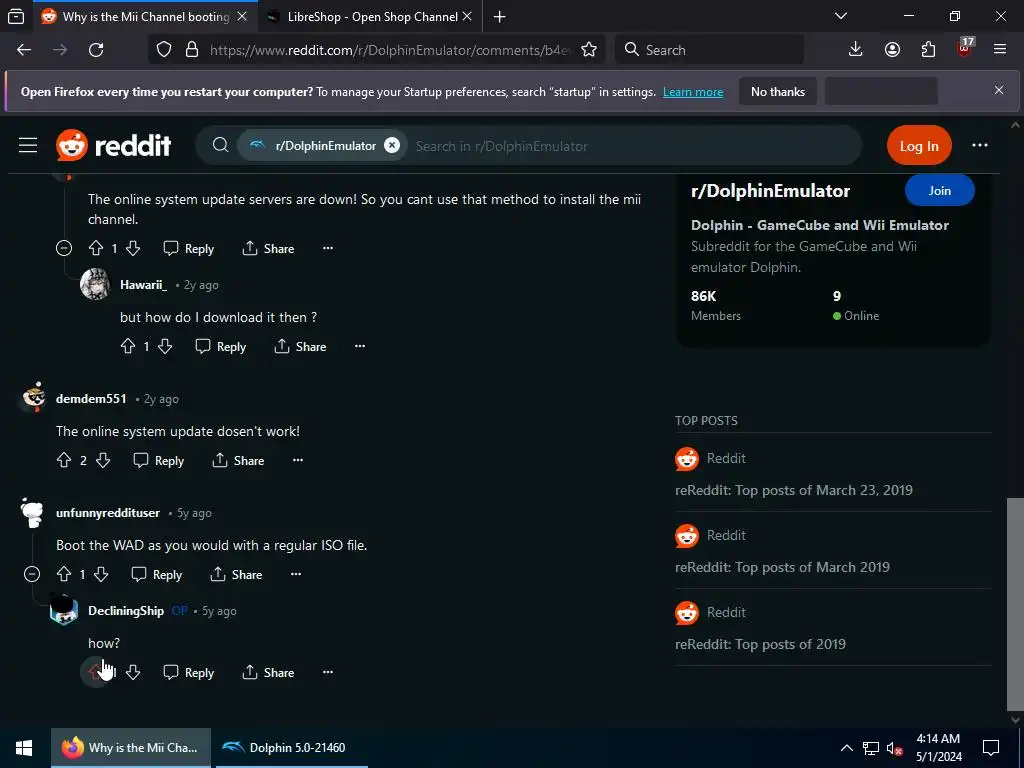The image size is (1024, 768).
Task: Open the Extensions puzzle-piece menu
Action: click(928, 50)
